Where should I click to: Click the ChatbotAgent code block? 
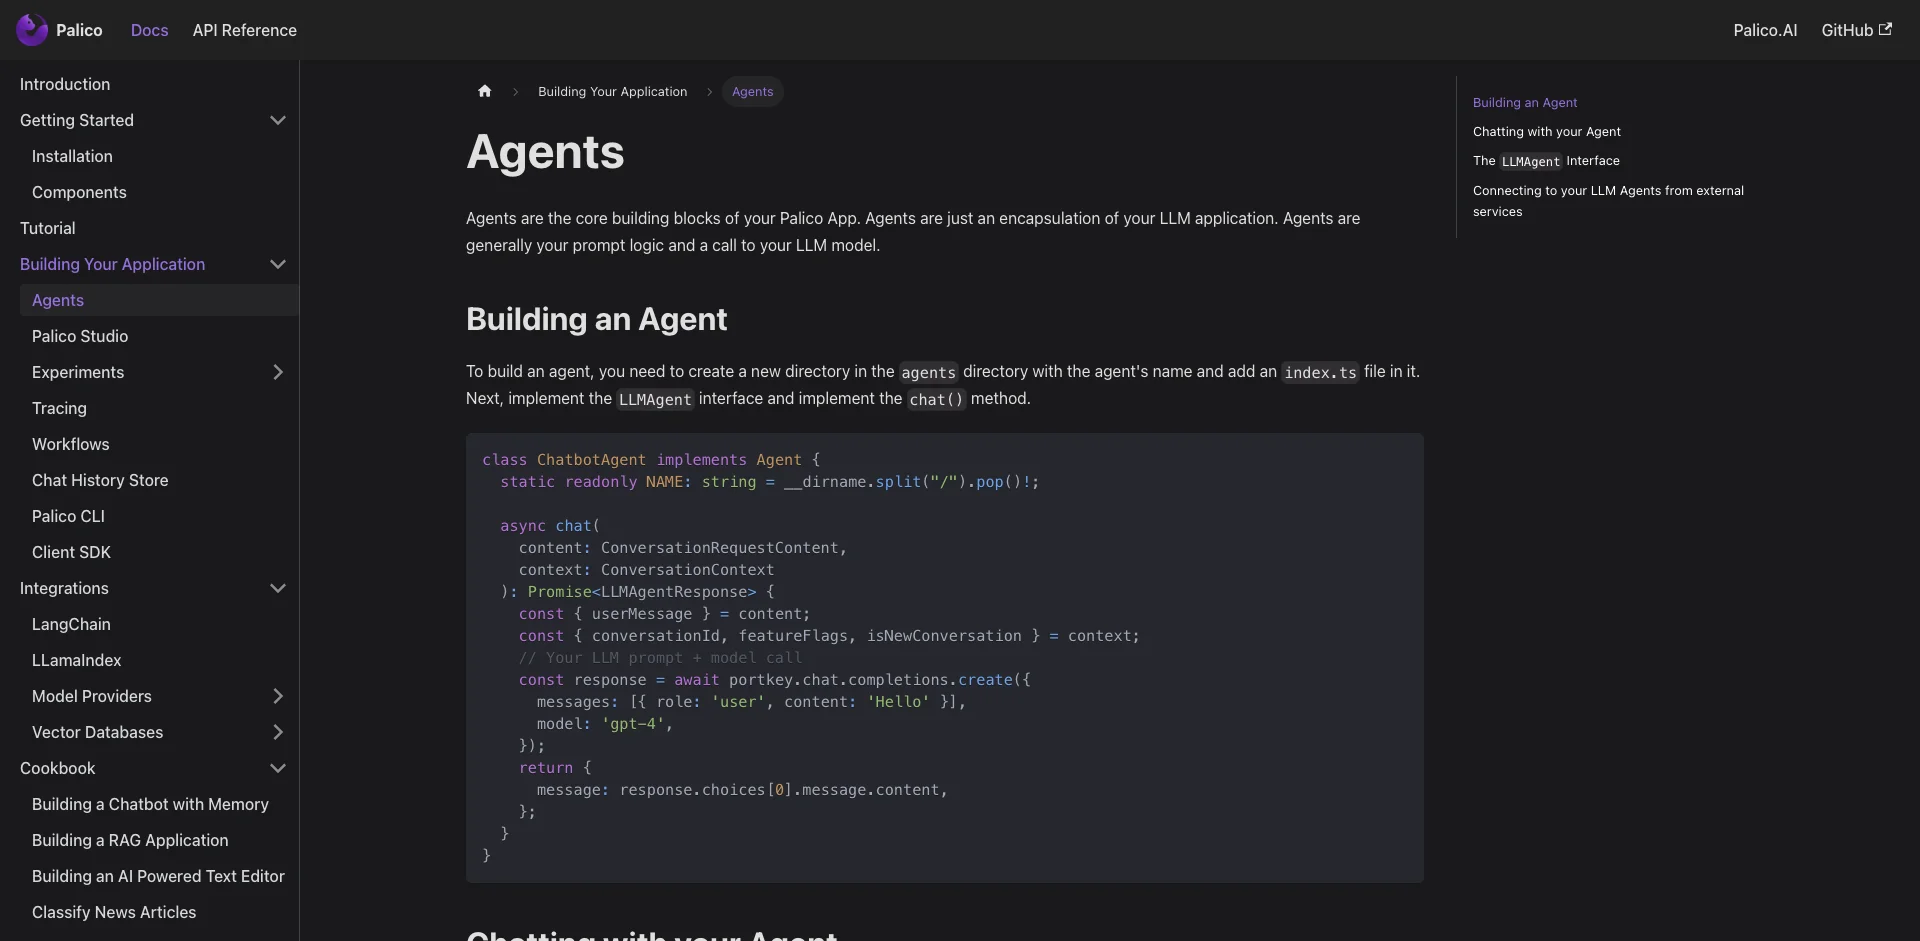click(x=945, y=658)
